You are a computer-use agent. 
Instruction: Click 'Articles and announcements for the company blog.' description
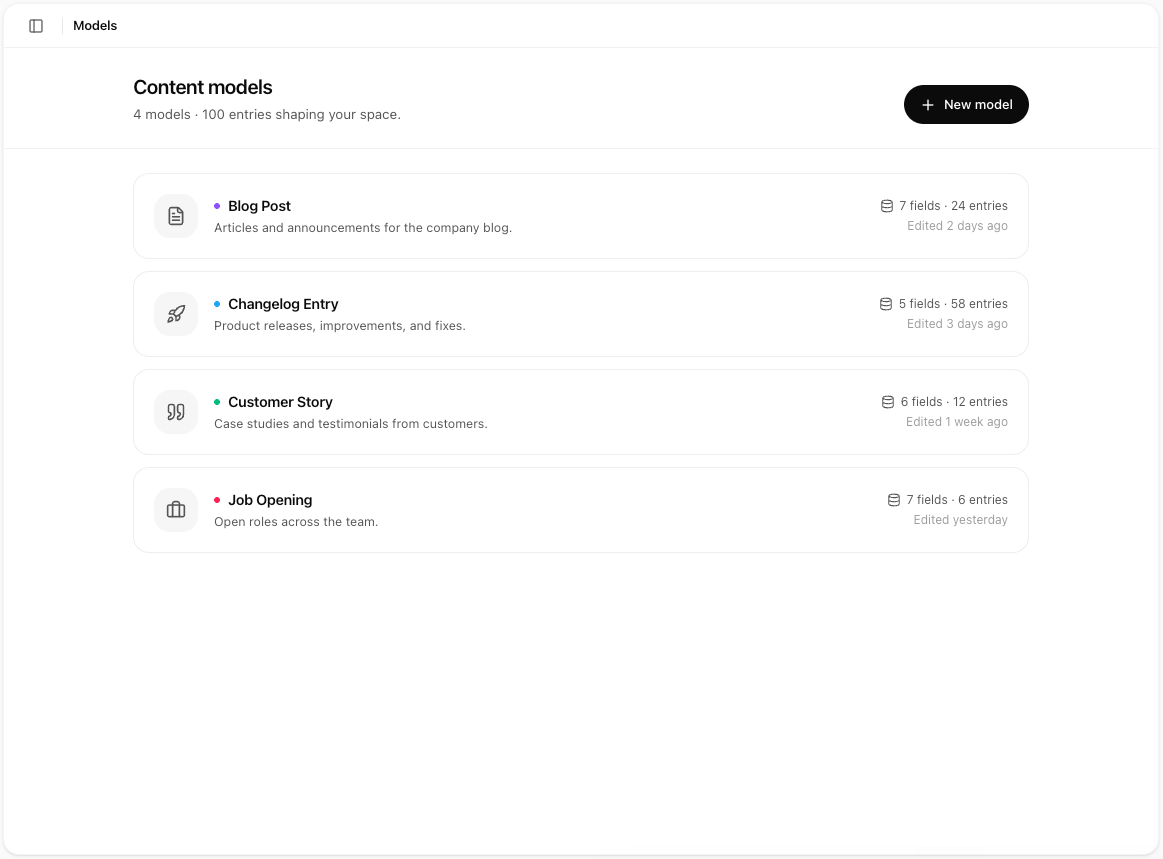tap(363, 228)
